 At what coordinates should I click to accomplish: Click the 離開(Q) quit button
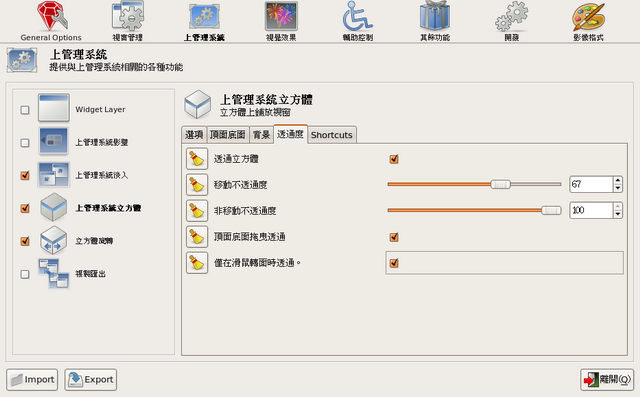[x=607, y=379]
